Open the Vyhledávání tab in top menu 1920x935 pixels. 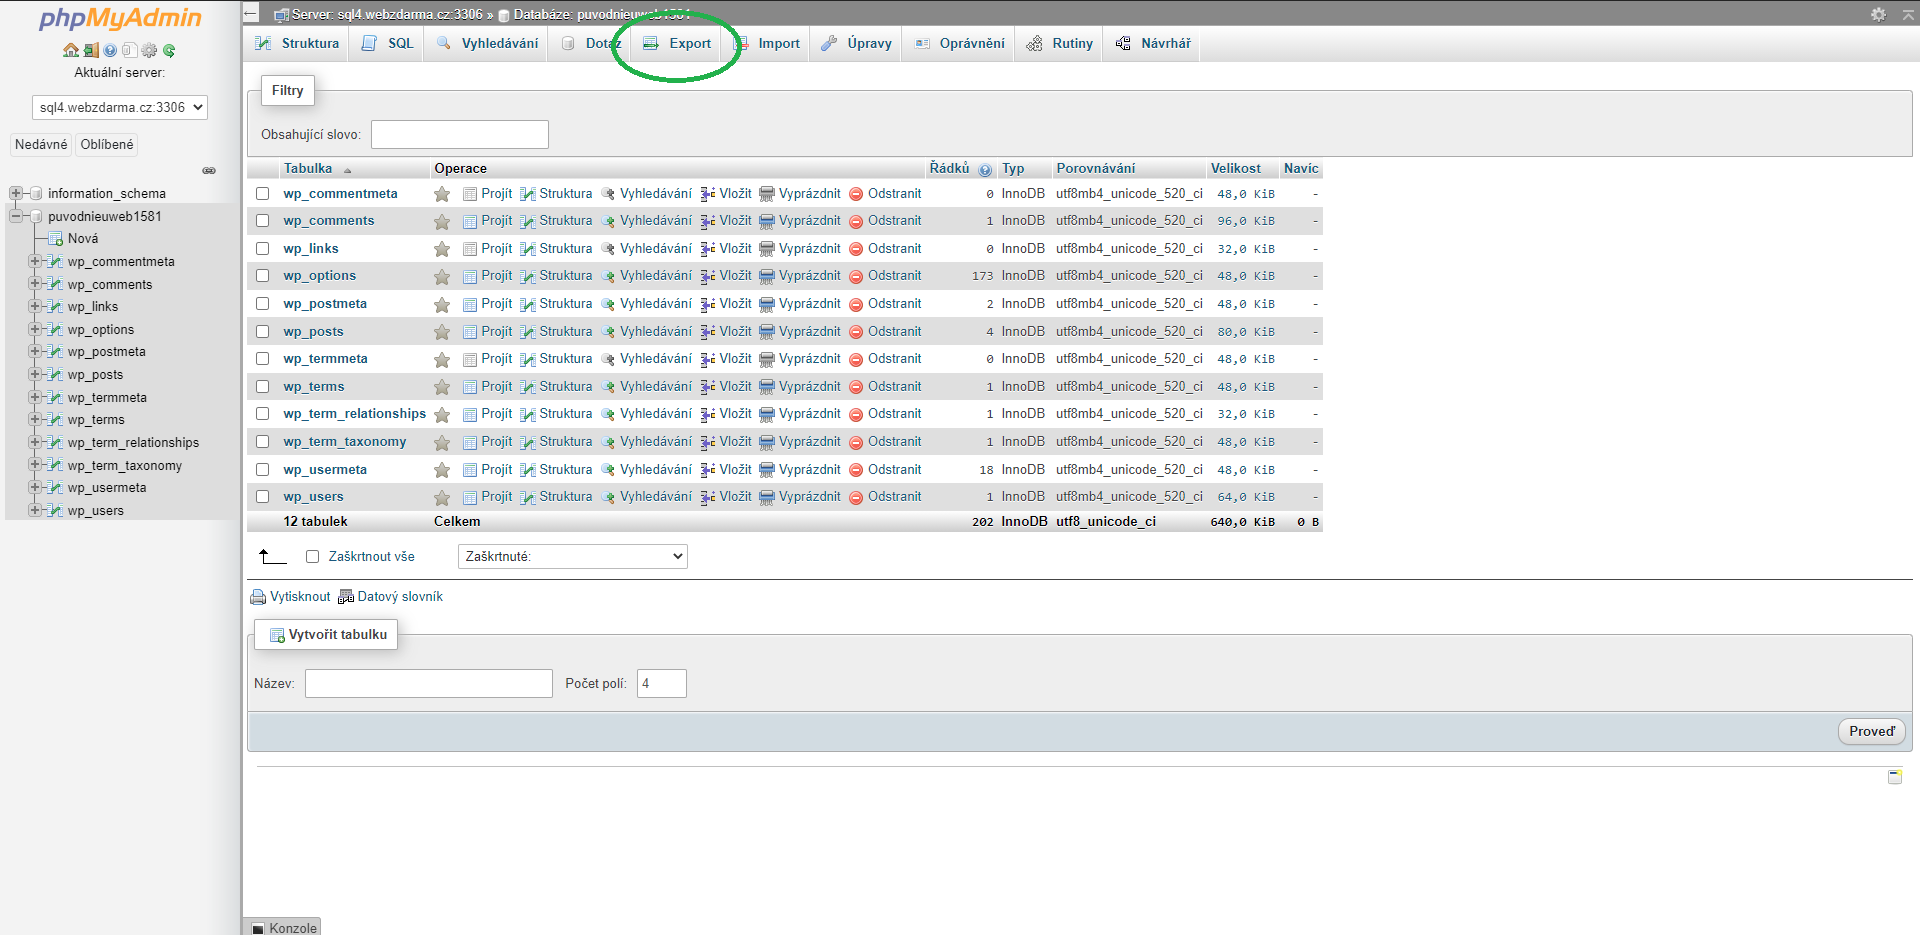pyautogui.click(x=487, y=44)
